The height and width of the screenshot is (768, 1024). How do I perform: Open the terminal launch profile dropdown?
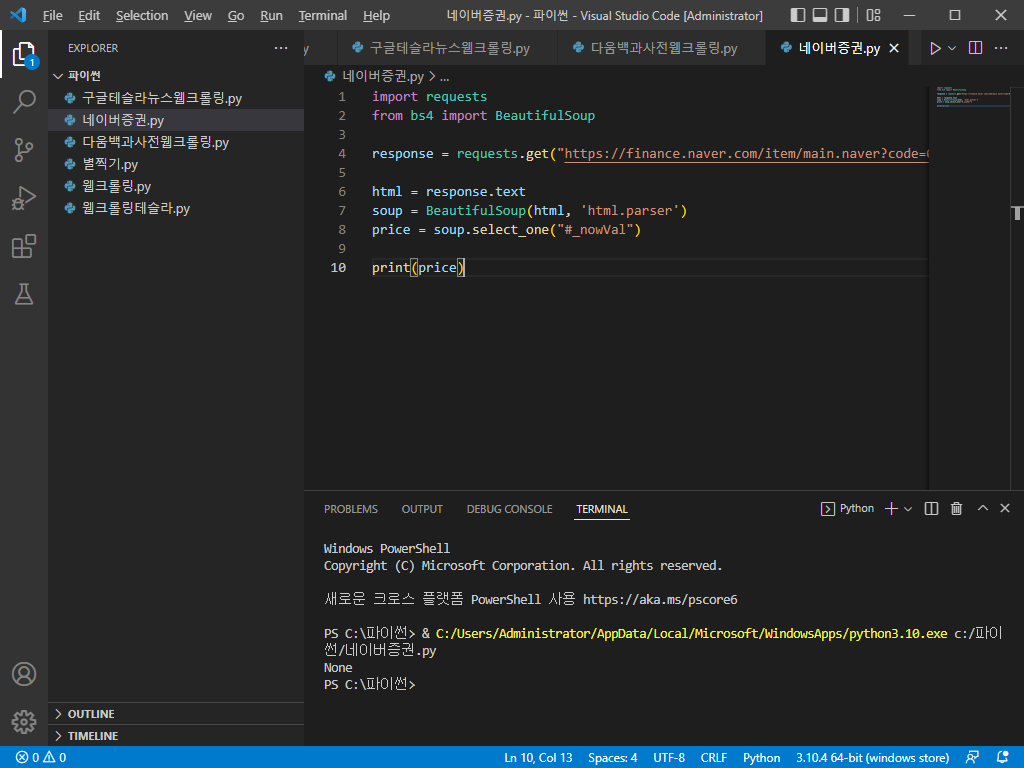tap(908, 509)
